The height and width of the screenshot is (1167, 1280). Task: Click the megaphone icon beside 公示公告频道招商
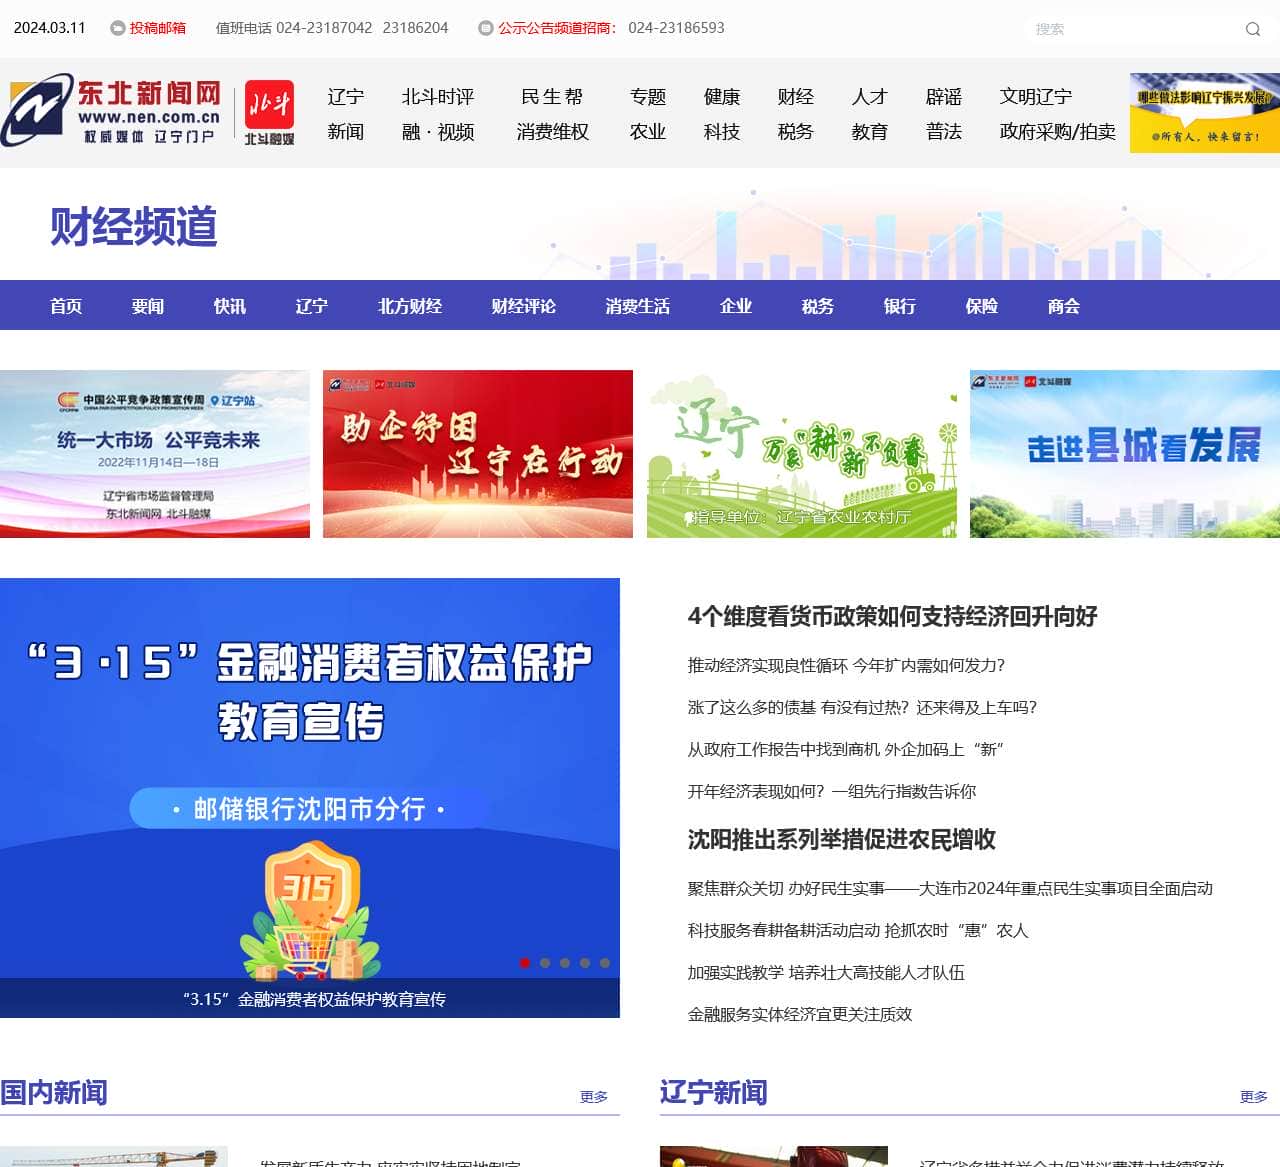click(x=487, y=28)
